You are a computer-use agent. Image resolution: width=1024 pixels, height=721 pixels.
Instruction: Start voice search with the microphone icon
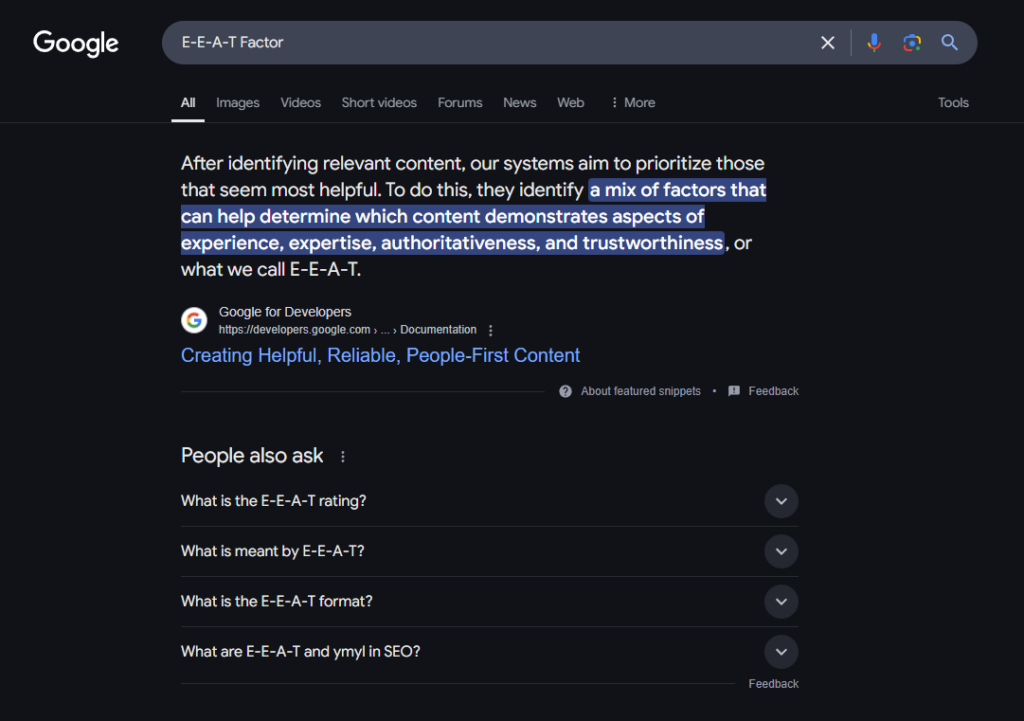(x=874, y=42)
